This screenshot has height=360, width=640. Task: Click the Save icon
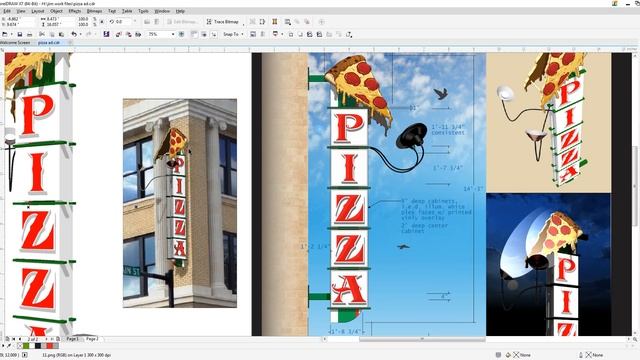point(20,34)
